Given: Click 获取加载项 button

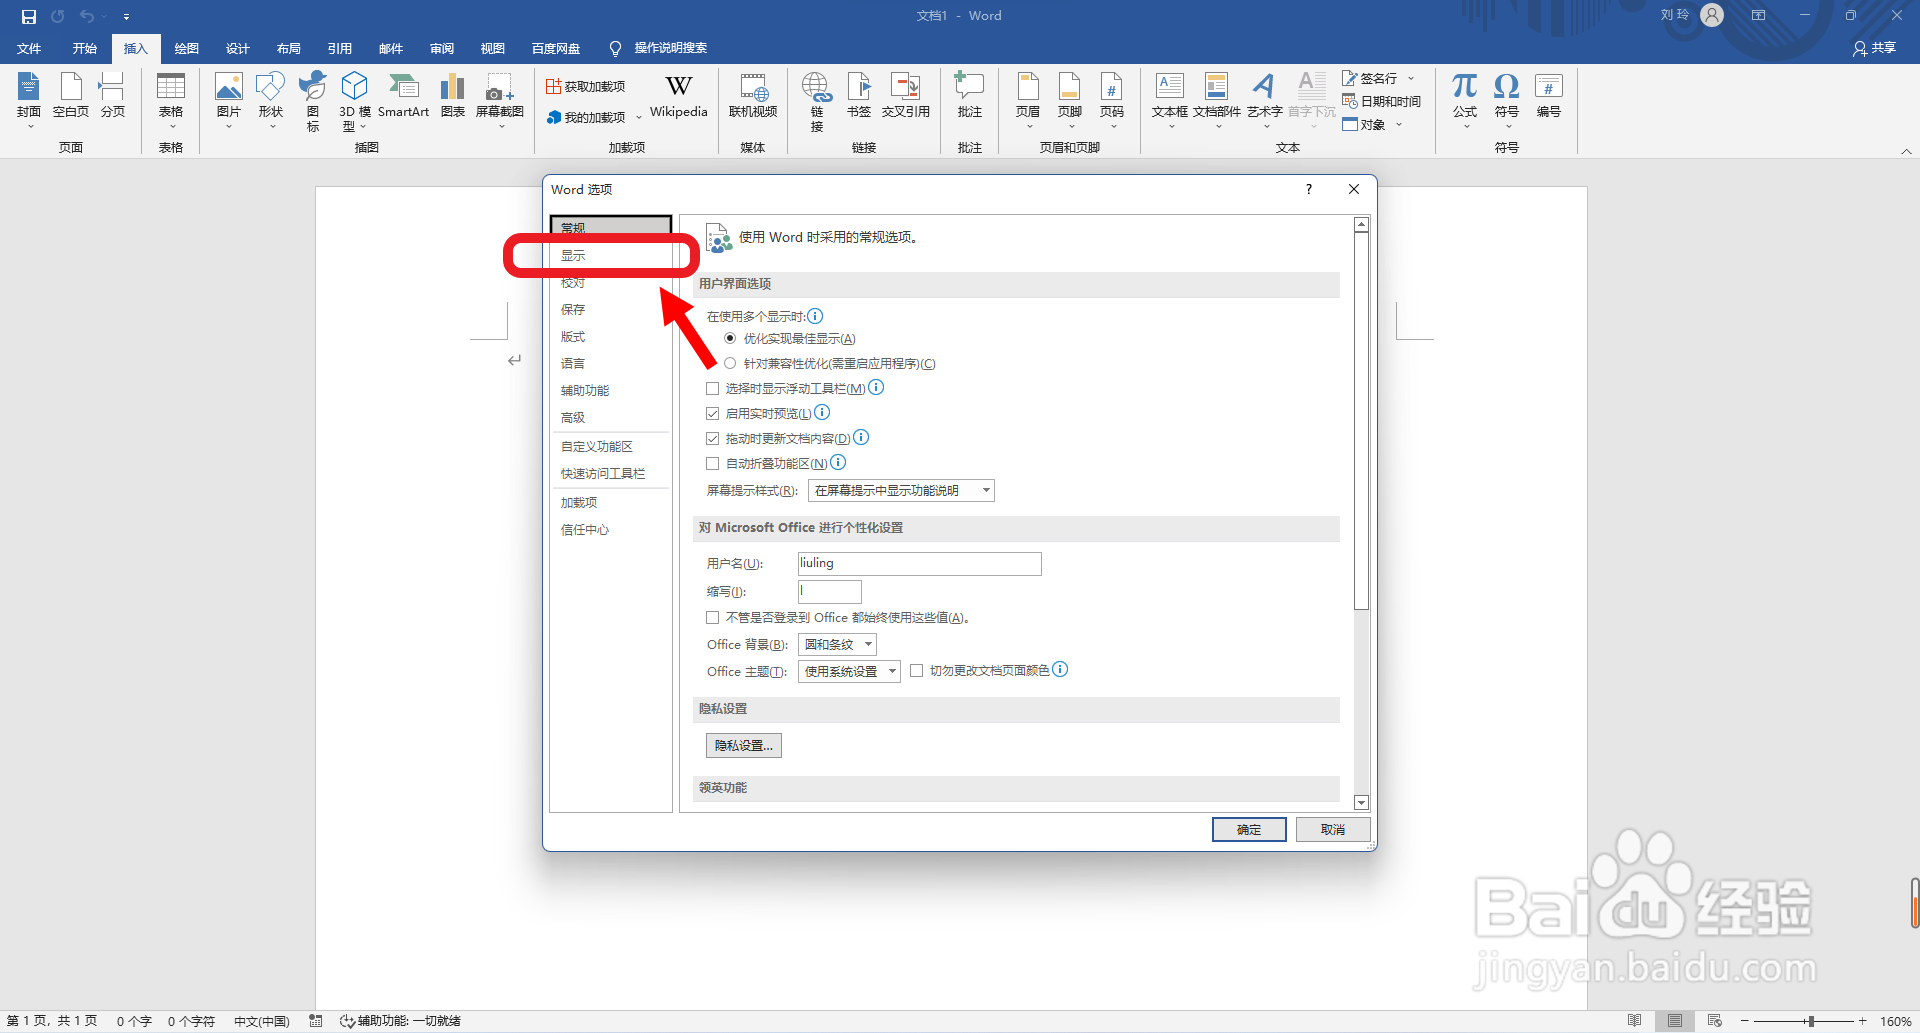Looking at the screenshot, I should click(x=586, y=87).
